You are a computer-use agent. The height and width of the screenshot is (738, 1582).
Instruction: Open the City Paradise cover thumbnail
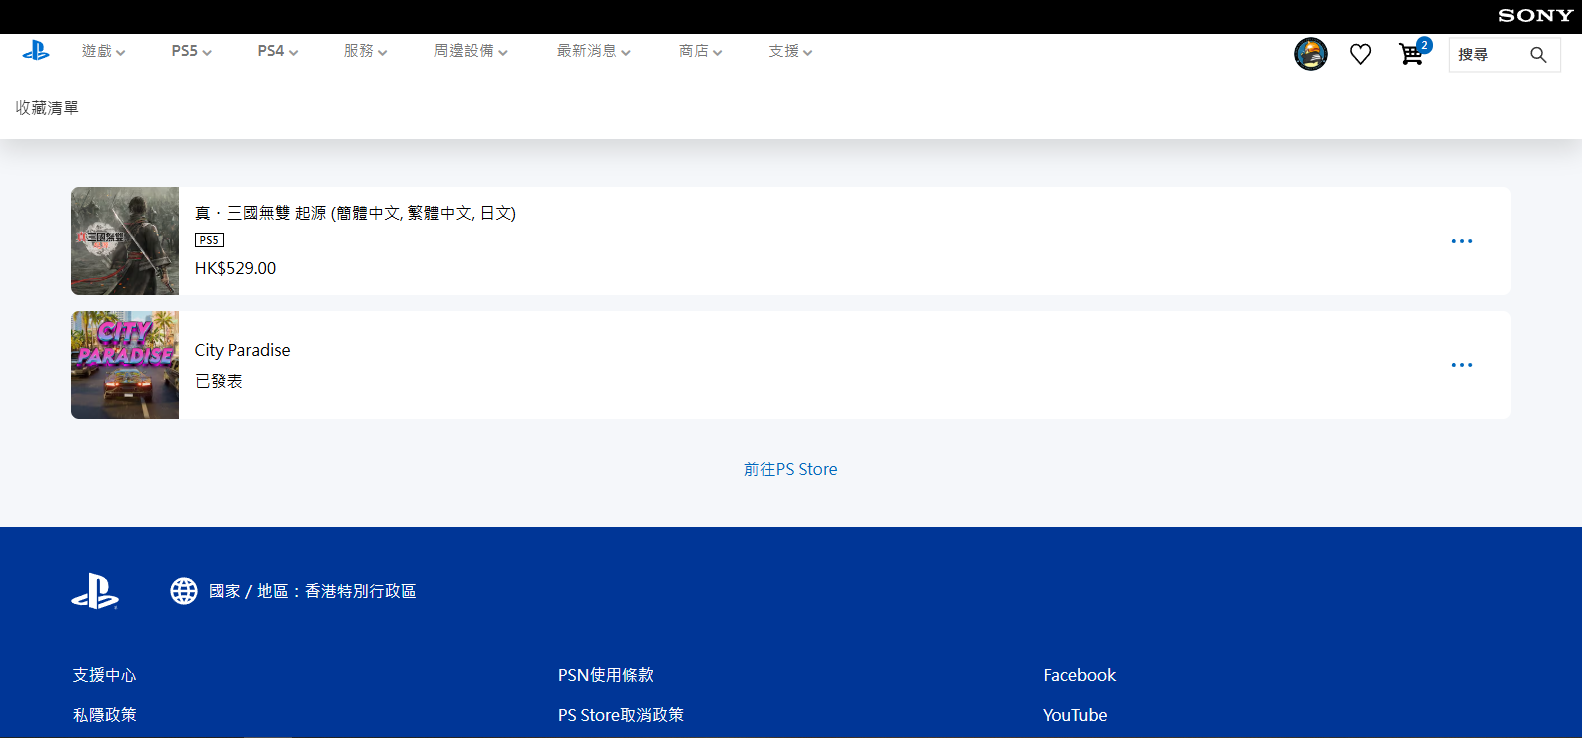point(125,365)
